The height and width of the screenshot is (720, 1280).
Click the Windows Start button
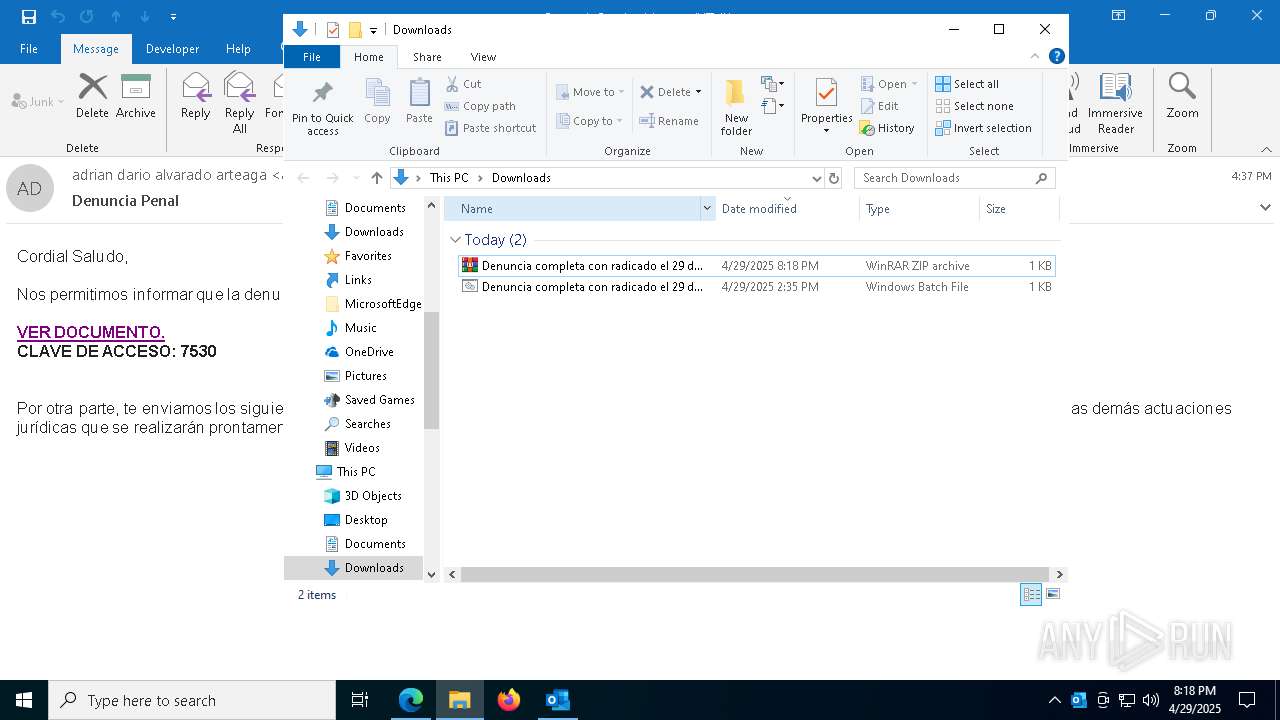coord(24,700)
